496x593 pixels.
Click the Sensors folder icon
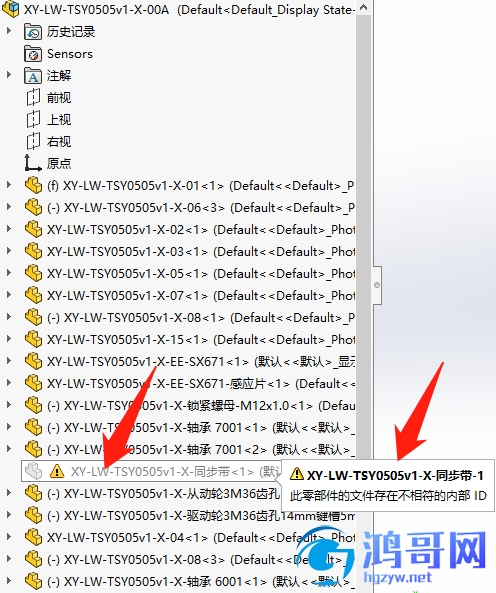(x=33, y=54)
